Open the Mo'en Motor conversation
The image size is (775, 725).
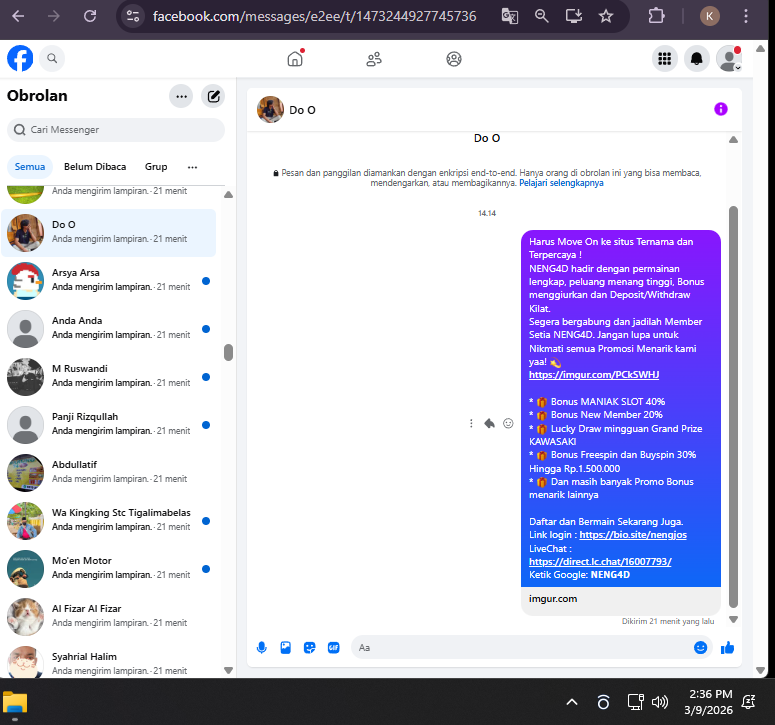(109, 568)
